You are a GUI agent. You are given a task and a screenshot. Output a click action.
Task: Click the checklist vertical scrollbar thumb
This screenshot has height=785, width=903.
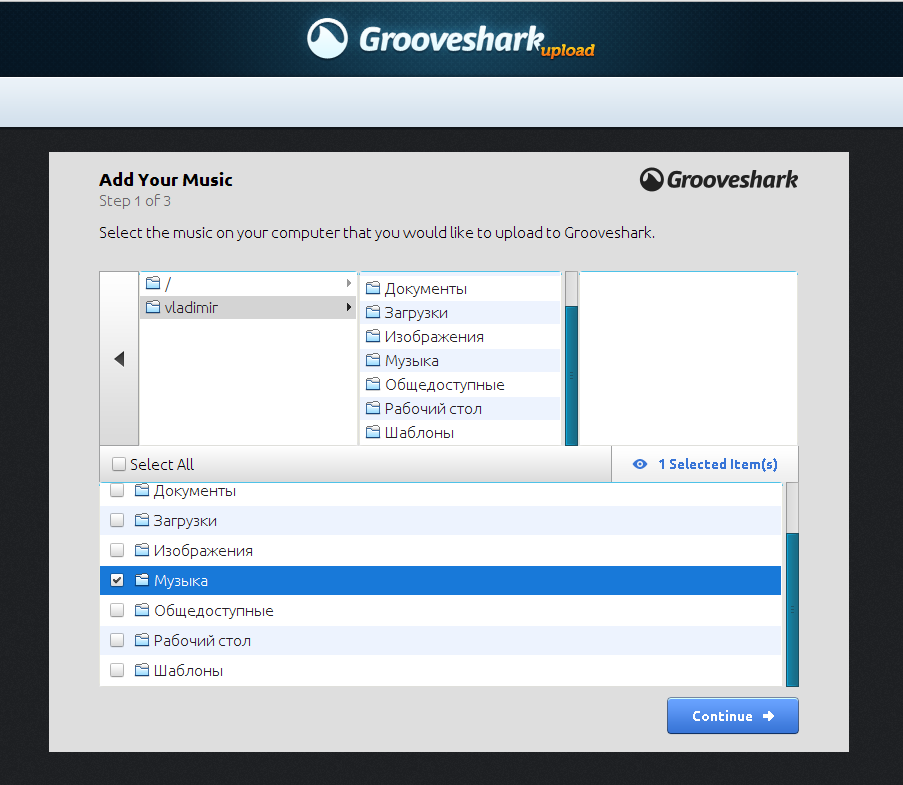tap(792, 609)
